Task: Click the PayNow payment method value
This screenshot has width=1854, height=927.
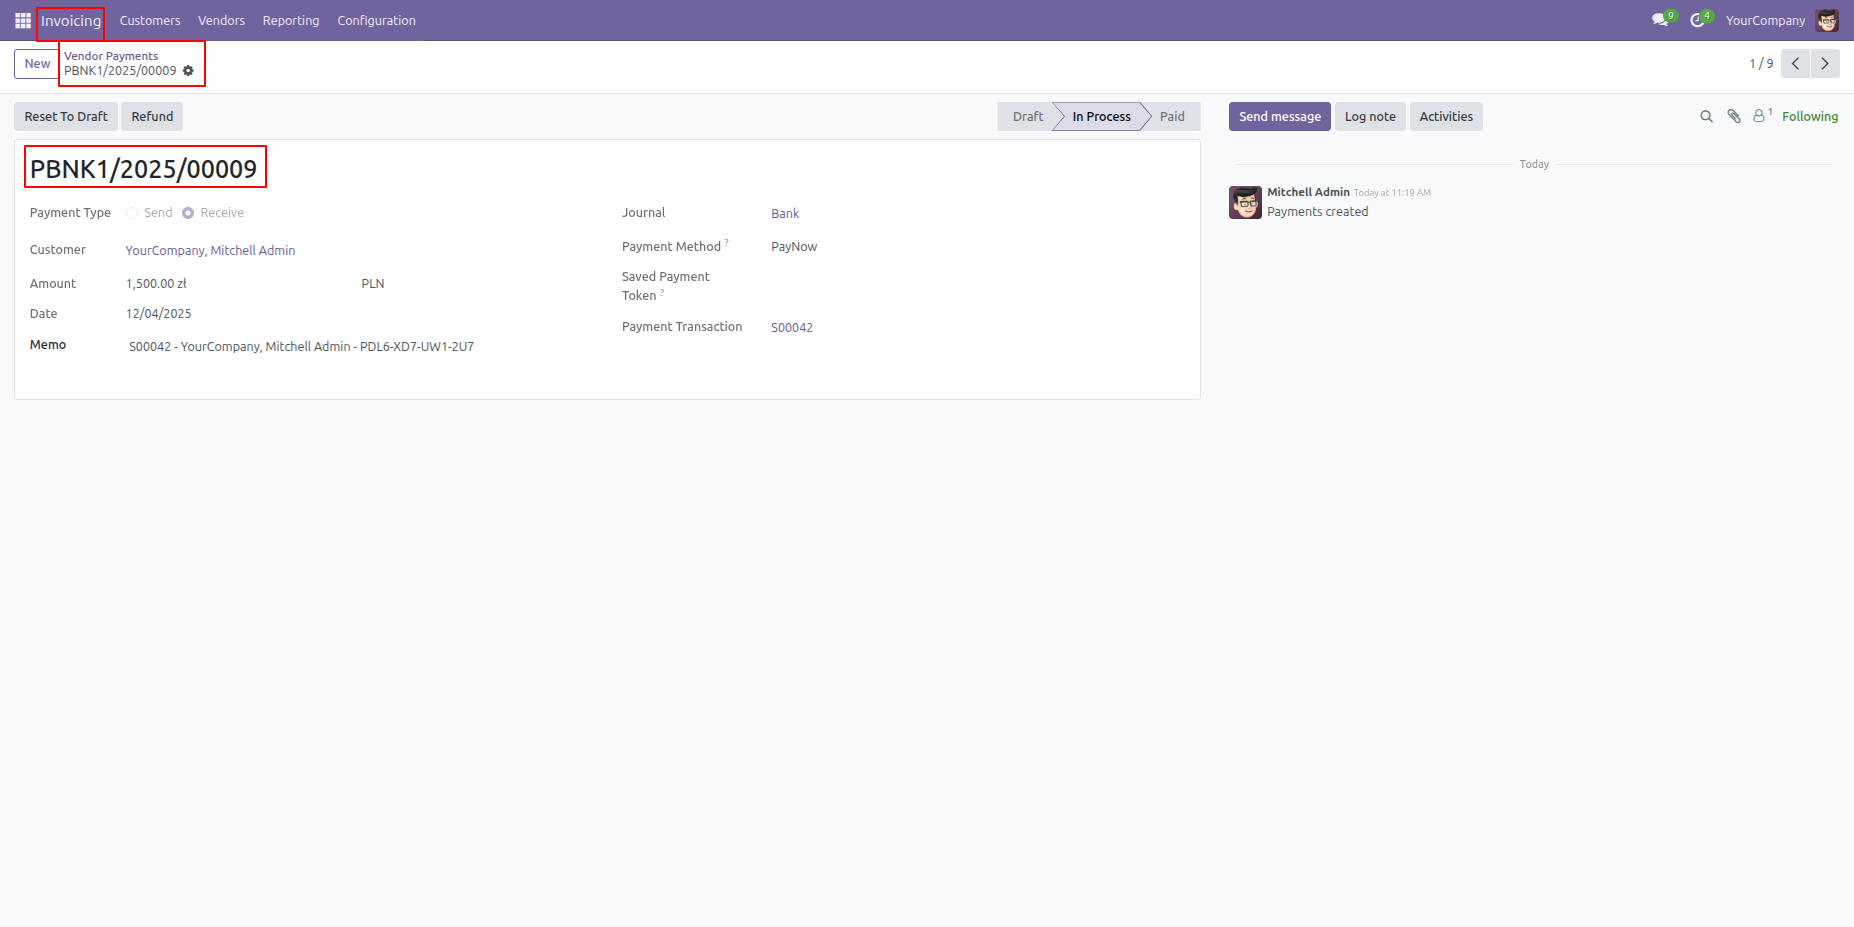Action: [x=794, y=247]
